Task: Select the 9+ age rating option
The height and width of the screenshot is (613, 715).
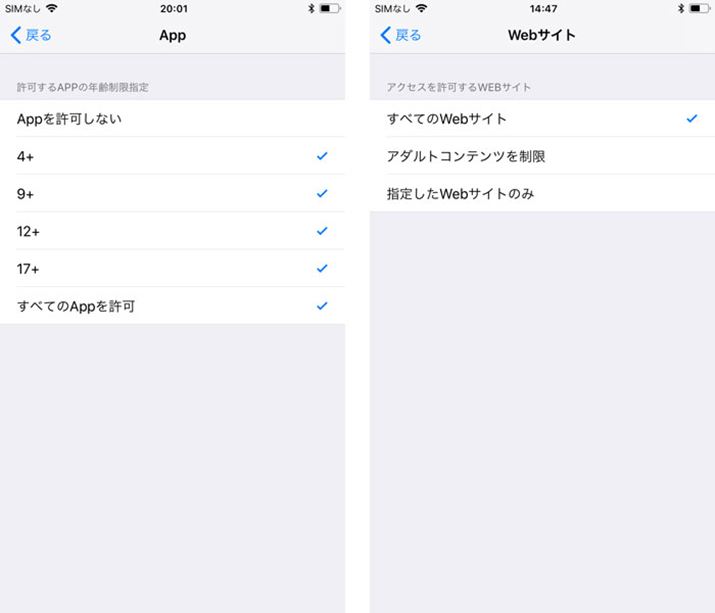Action: click(x=172, y=193)
